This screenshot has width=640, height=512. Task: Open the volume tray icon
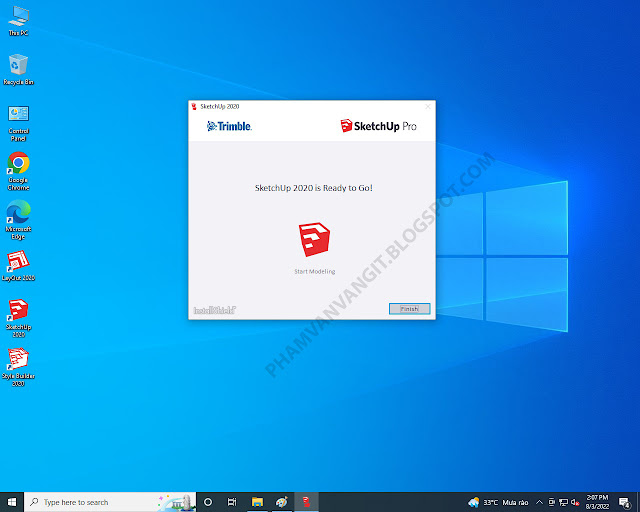point(575,502)
